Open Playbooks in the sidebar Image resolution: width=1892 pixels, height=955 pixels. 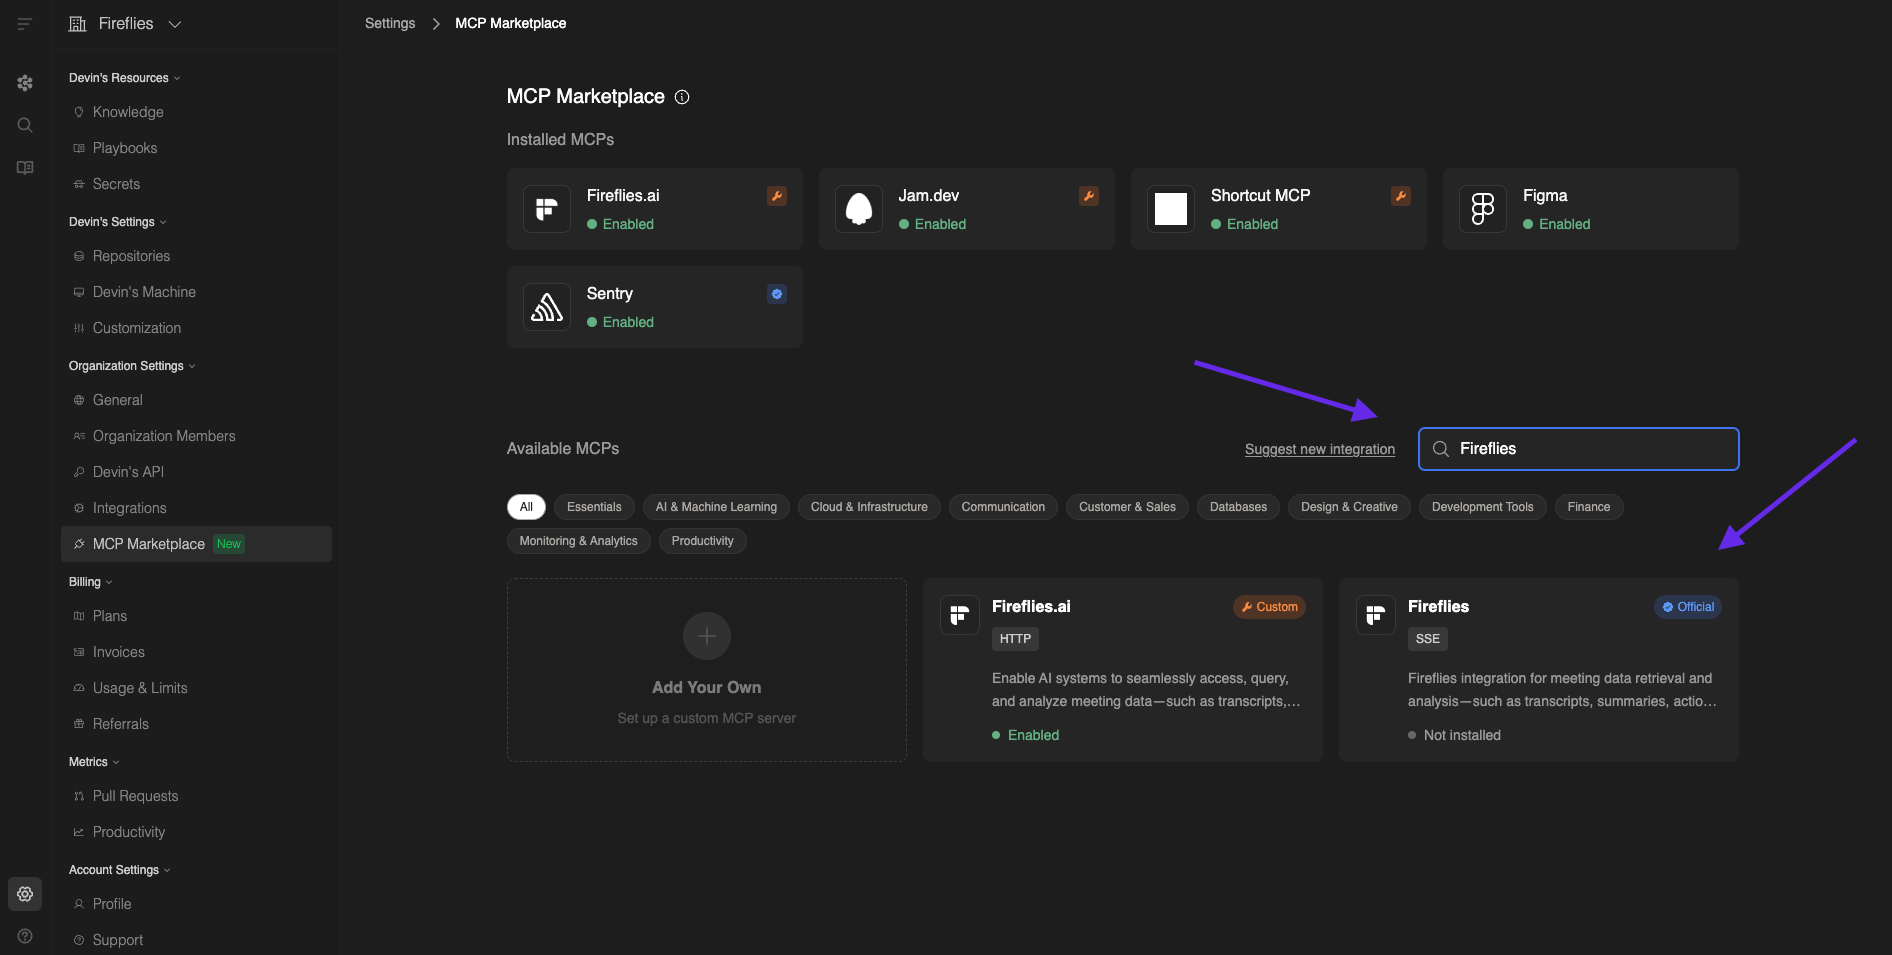(196, 148)
